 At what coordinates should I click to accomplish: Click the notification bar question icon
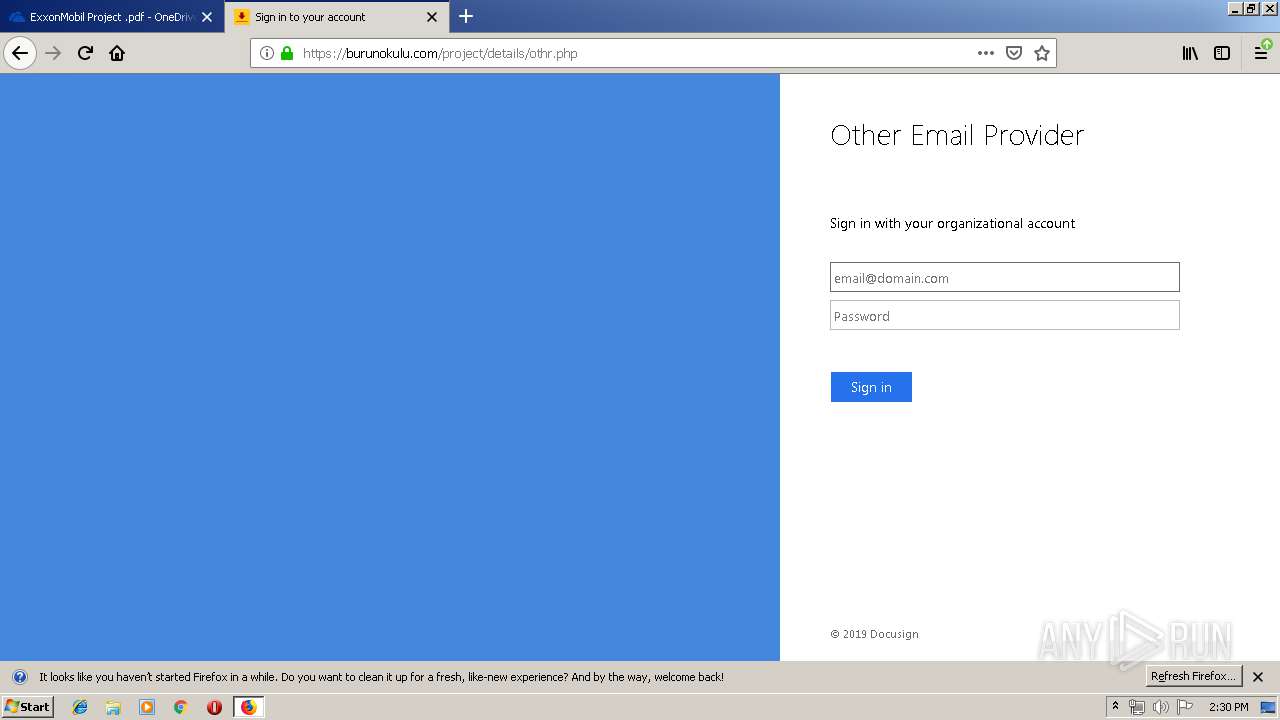(x=19, y=677)
